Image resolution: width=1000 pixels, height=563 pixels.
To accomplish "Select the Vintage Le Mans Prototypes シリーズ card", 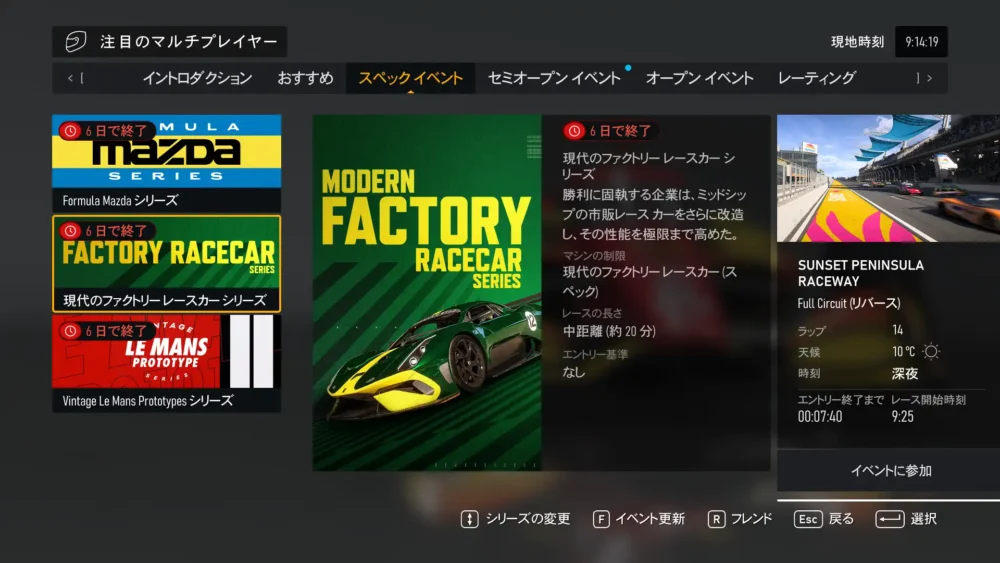I will (x=166, y=363).
